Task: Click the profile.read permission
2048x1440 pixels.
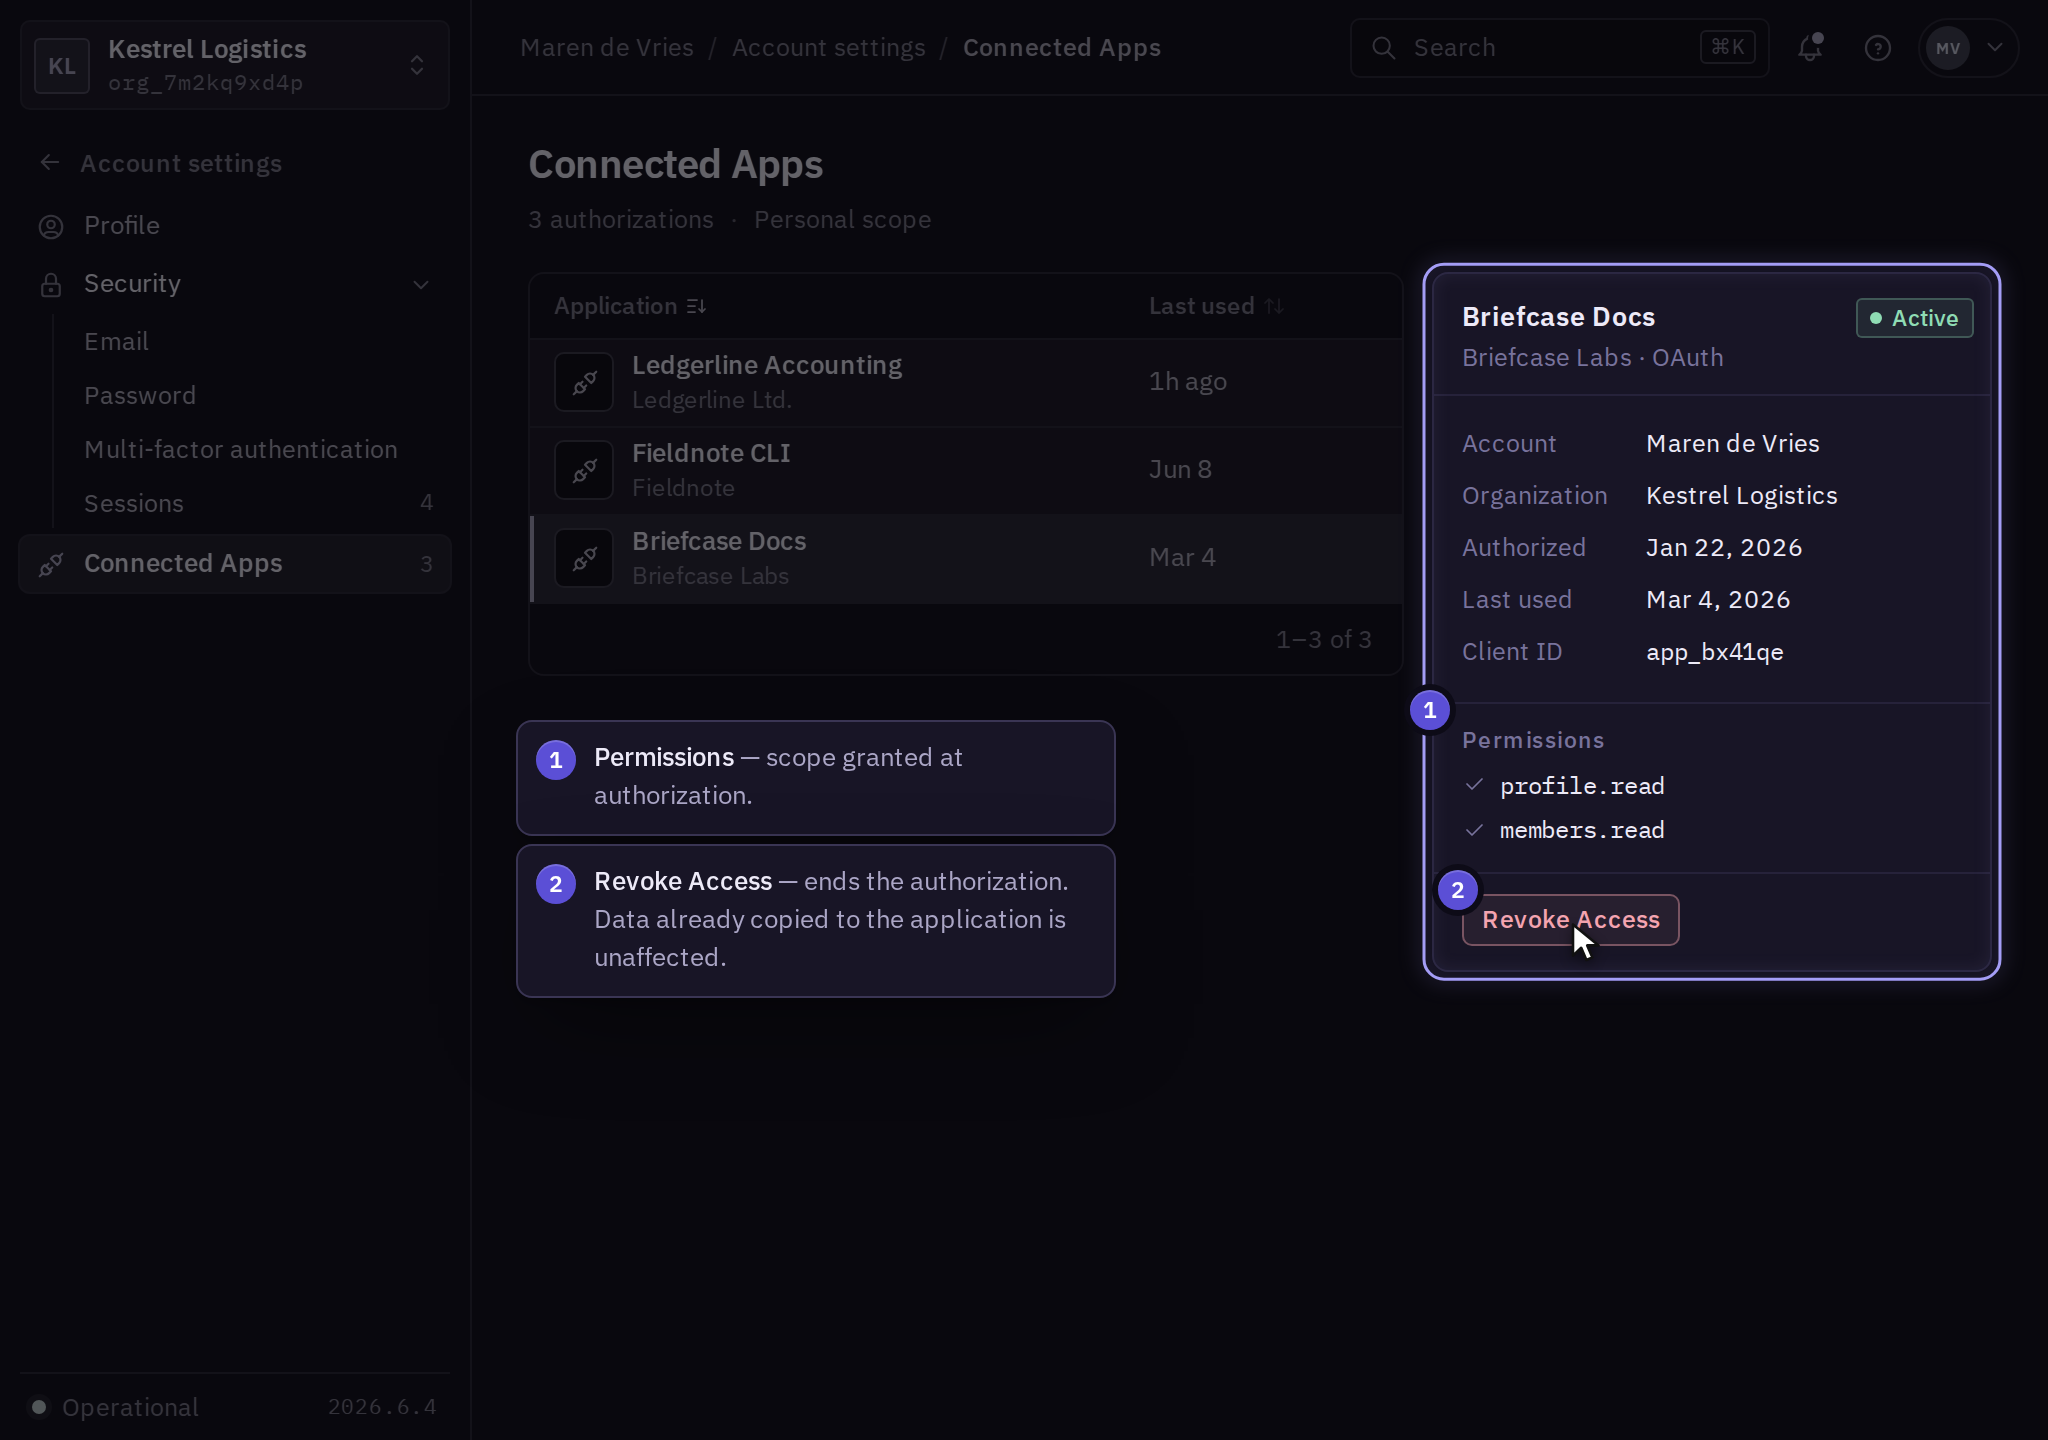Action: (1582, 786)
